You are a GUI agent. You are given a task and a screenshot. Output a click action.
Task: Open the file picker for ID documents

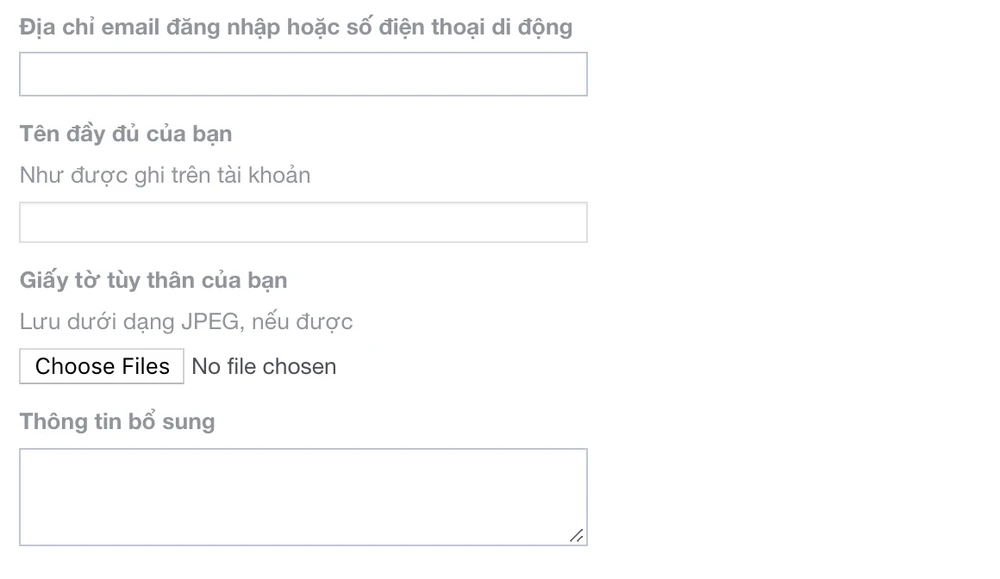(x=102, y=367)
